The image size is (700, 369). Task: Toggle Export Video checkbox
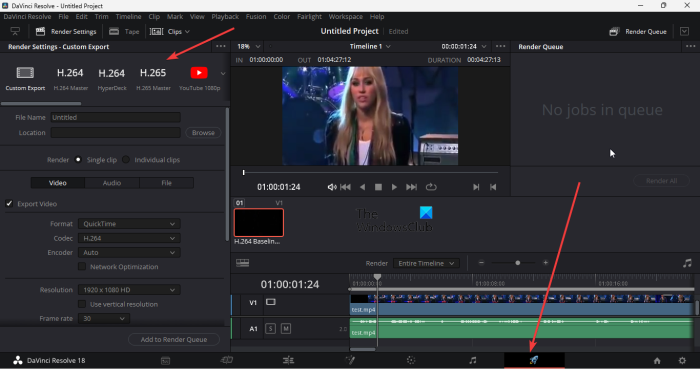(9, 203)
